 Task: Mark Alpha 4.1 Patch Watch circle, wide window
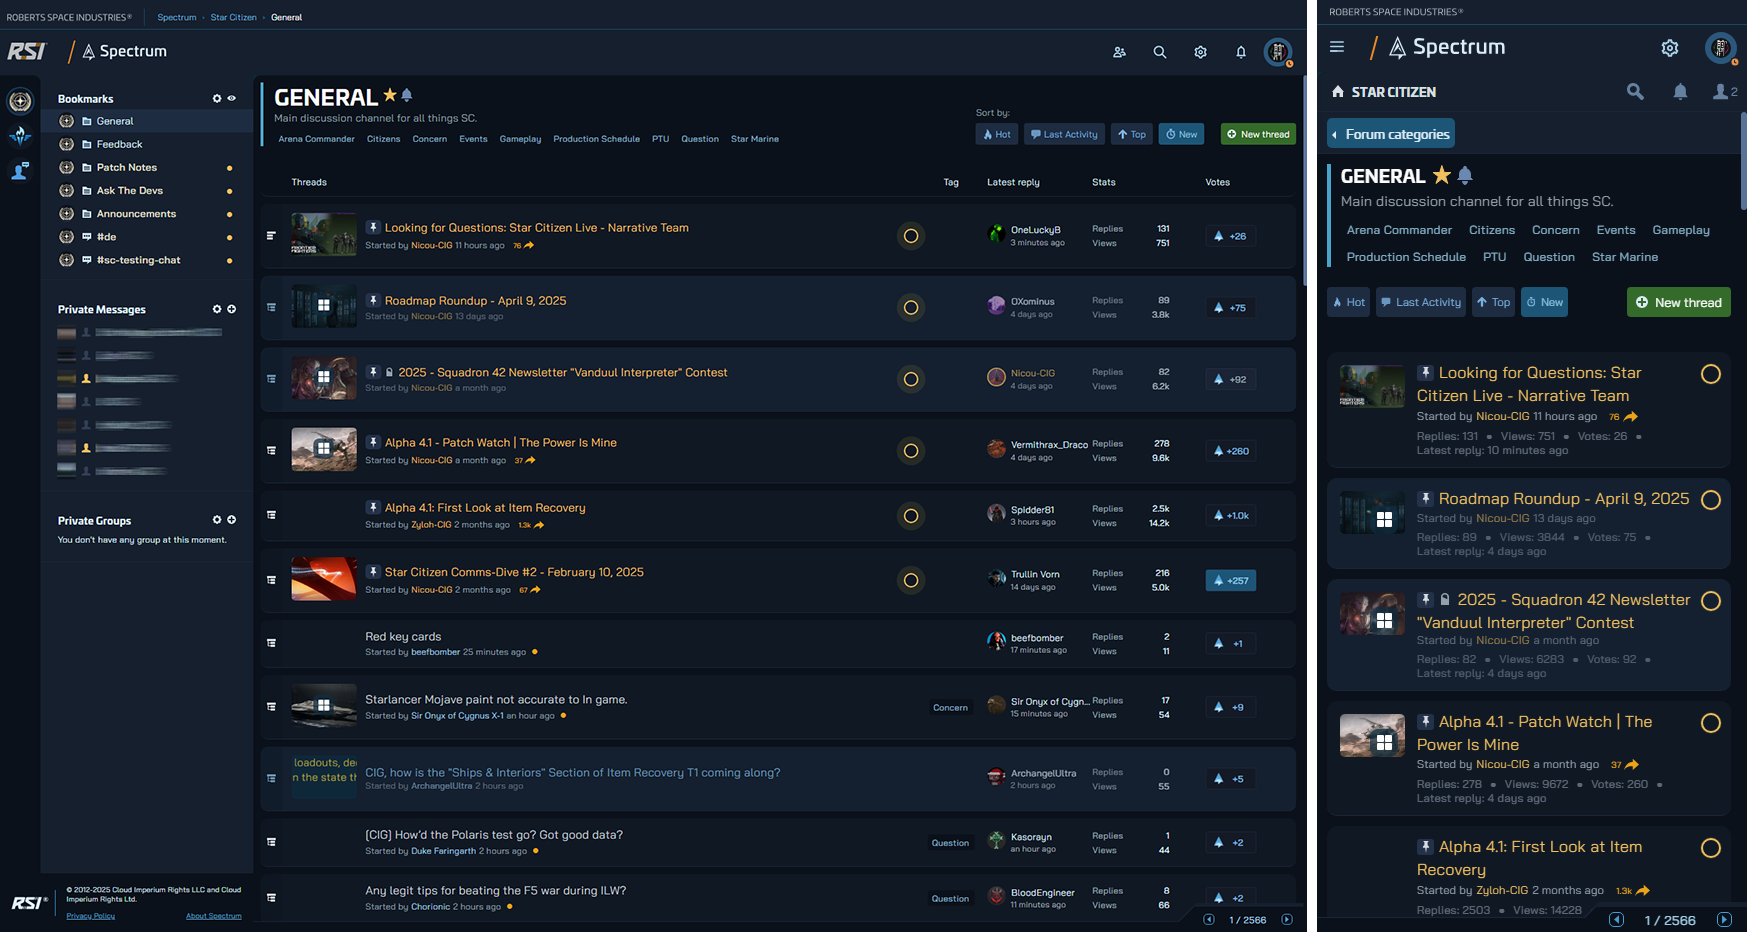pos(911,451)
